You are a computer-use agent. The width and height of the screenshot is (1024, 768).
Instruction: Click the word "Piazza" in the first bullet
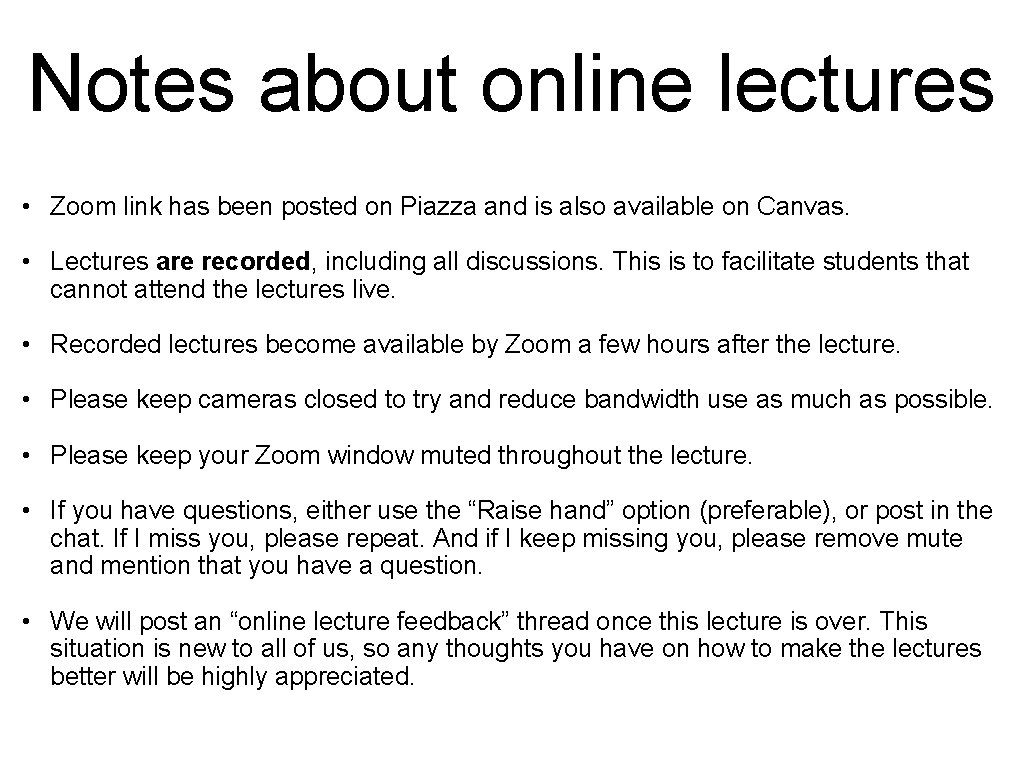438,206
